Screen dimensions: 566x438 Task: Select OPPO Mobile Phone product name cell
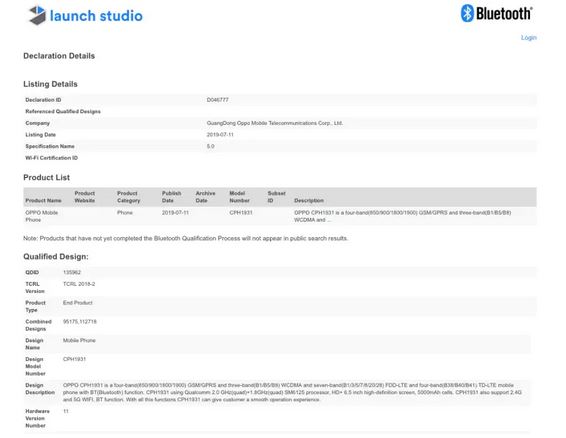[42, 216]
